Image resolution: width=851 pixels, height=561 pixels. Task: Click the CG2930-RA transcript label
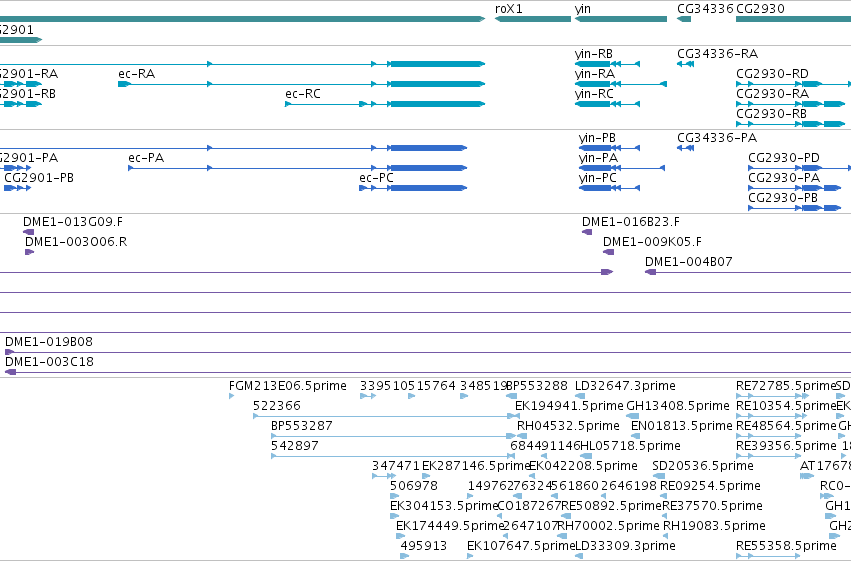coord(772,94)
